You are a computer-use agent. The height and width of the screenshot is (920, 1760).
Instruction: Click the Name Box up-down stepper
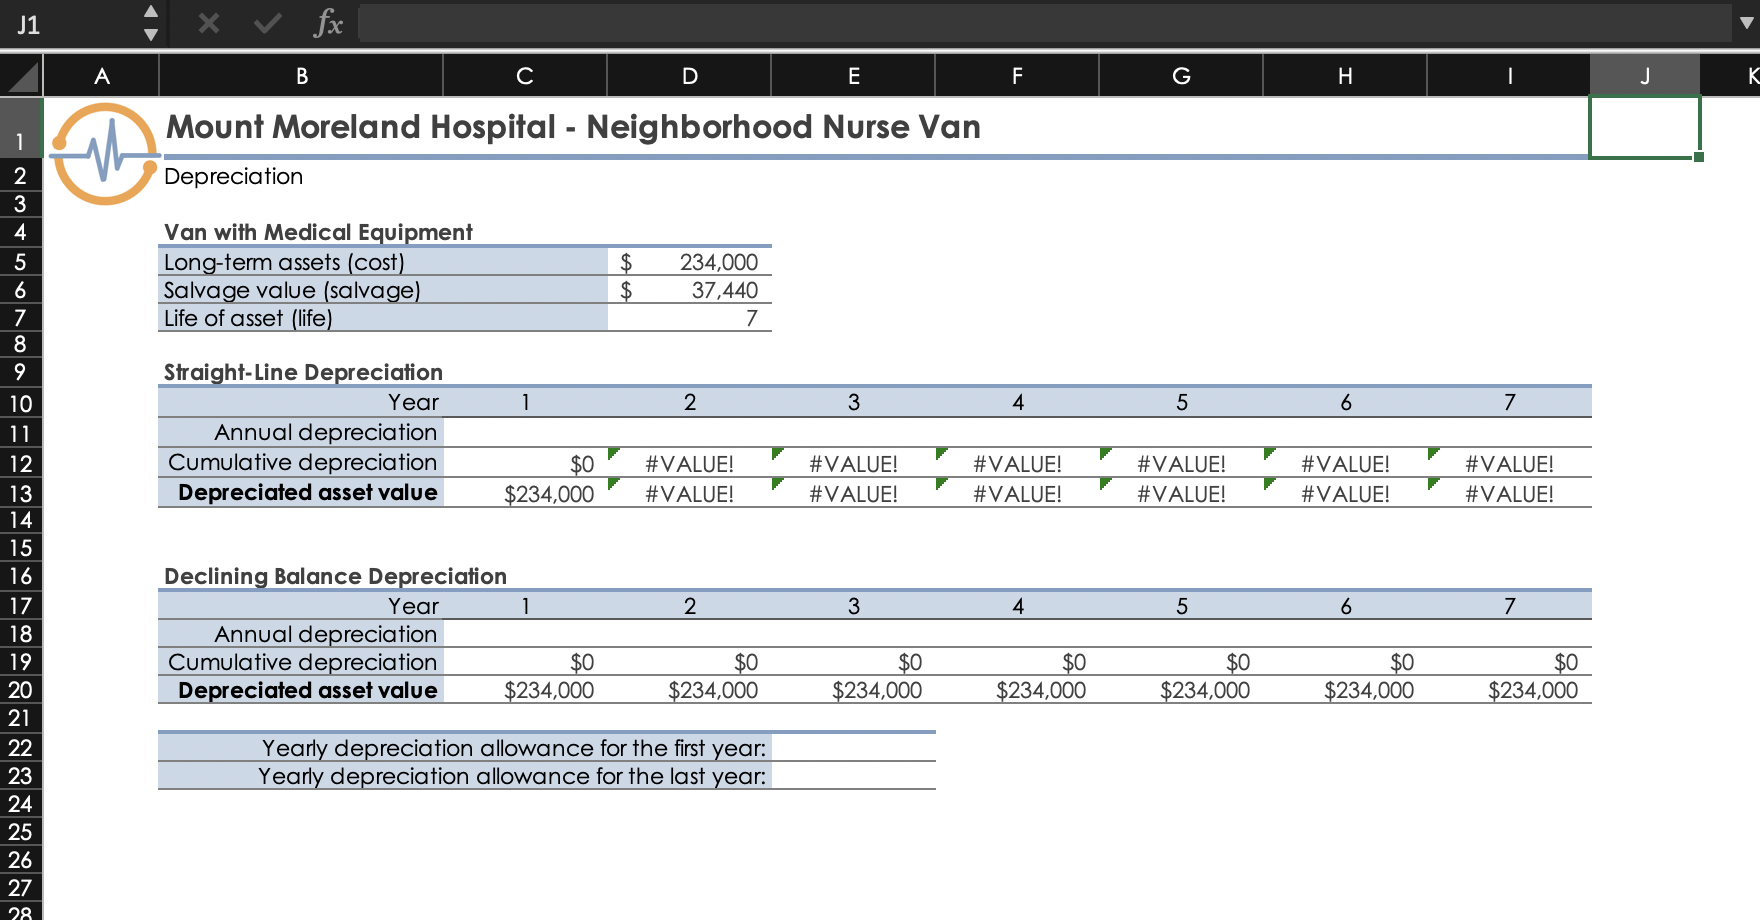click(151, 23)
